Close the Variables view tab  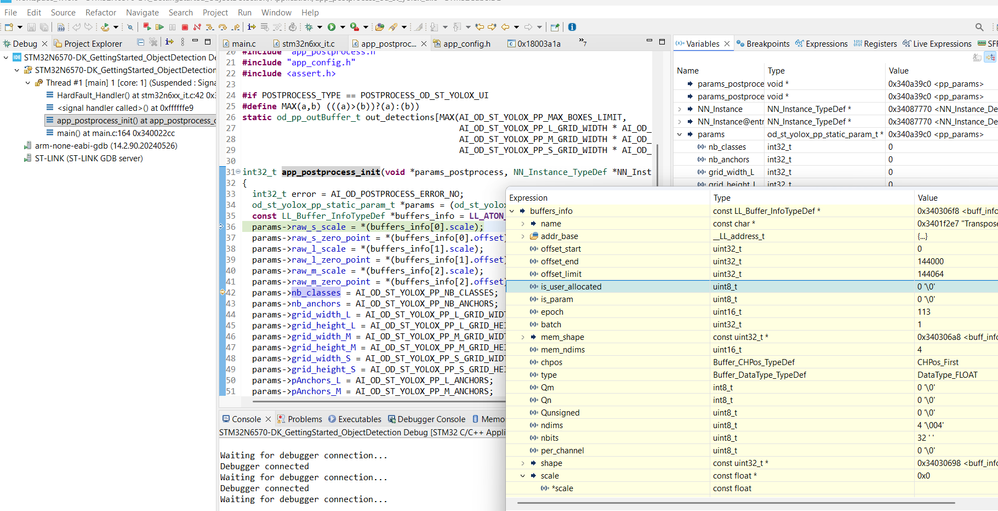pyautogui.click(x=727, y=44)
